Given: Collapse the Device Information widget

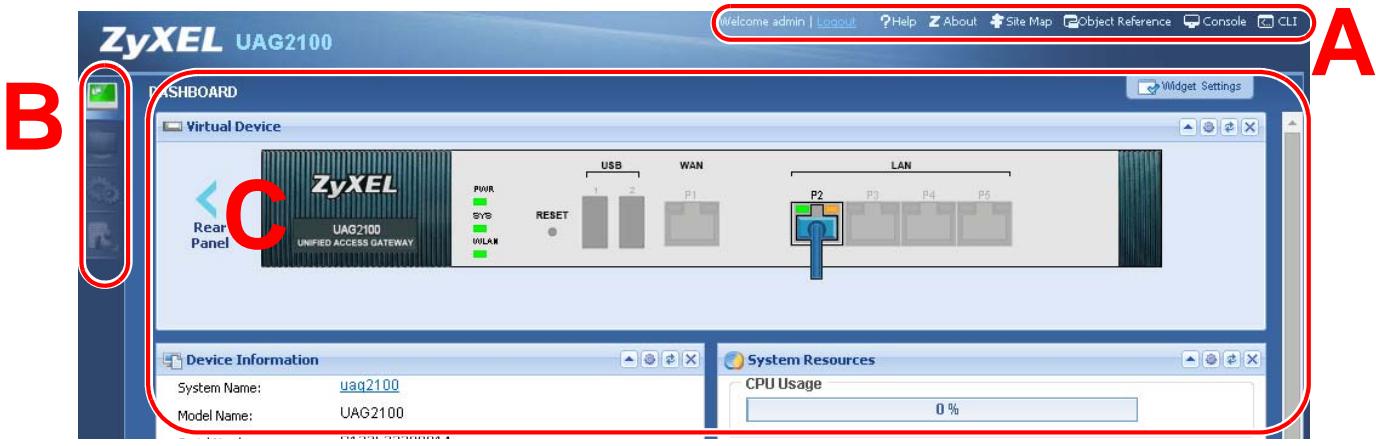Looking at the screenshot, I should 628,358.
